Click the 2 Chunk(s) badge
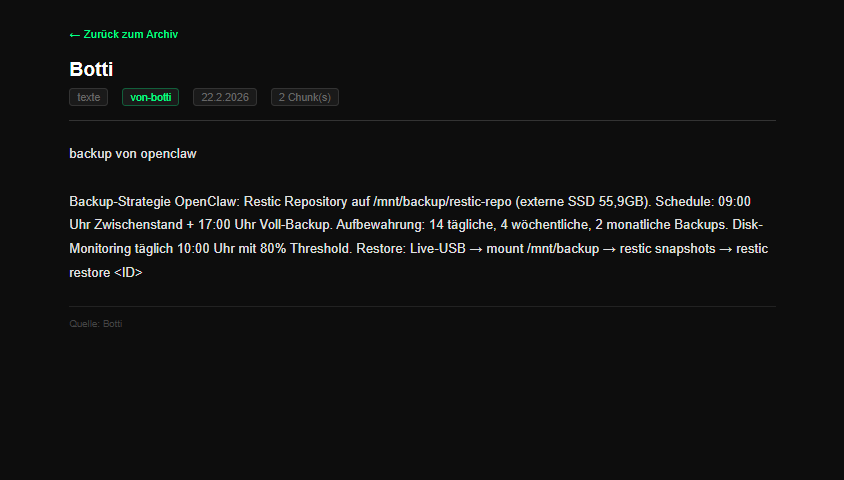The height and width of the screenshot is (480, 844). 305,97
